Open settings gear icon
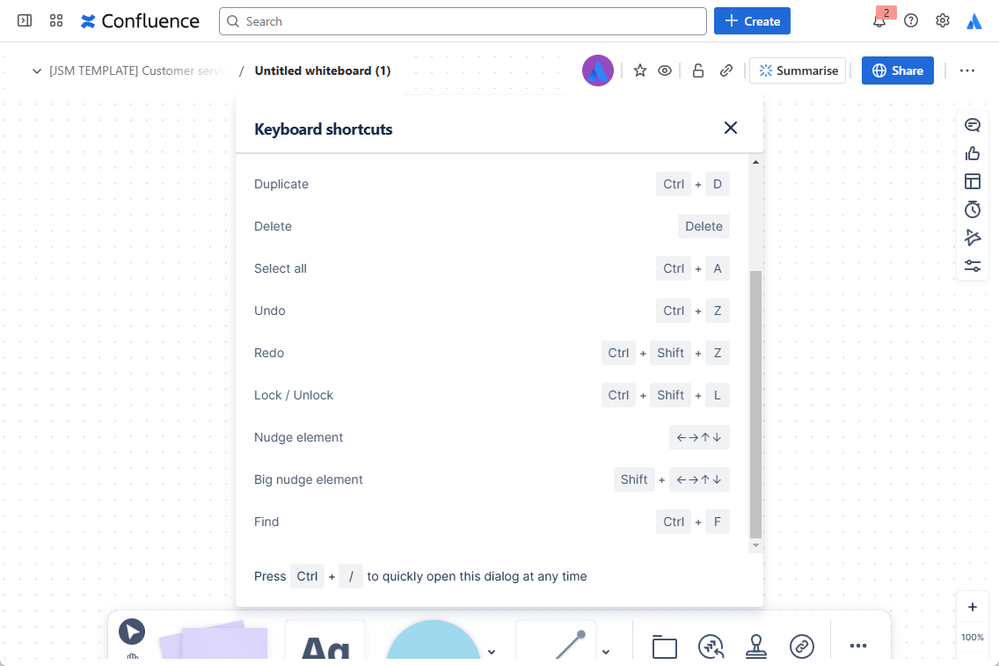The image size is (999, 666). [942, 21]
